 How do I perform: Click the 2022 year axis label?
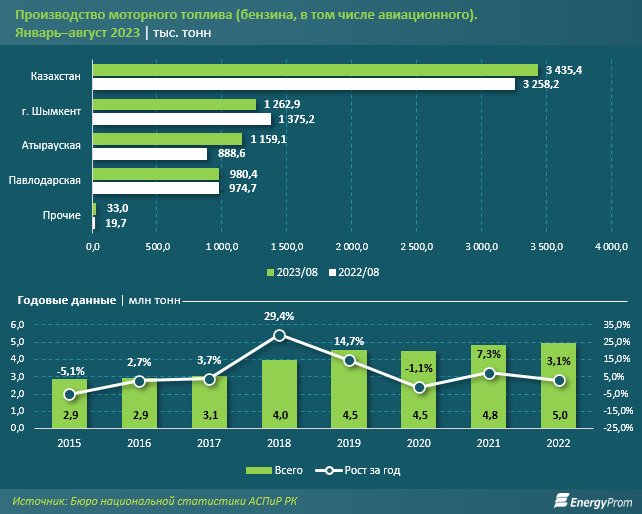tap(558, 443)
